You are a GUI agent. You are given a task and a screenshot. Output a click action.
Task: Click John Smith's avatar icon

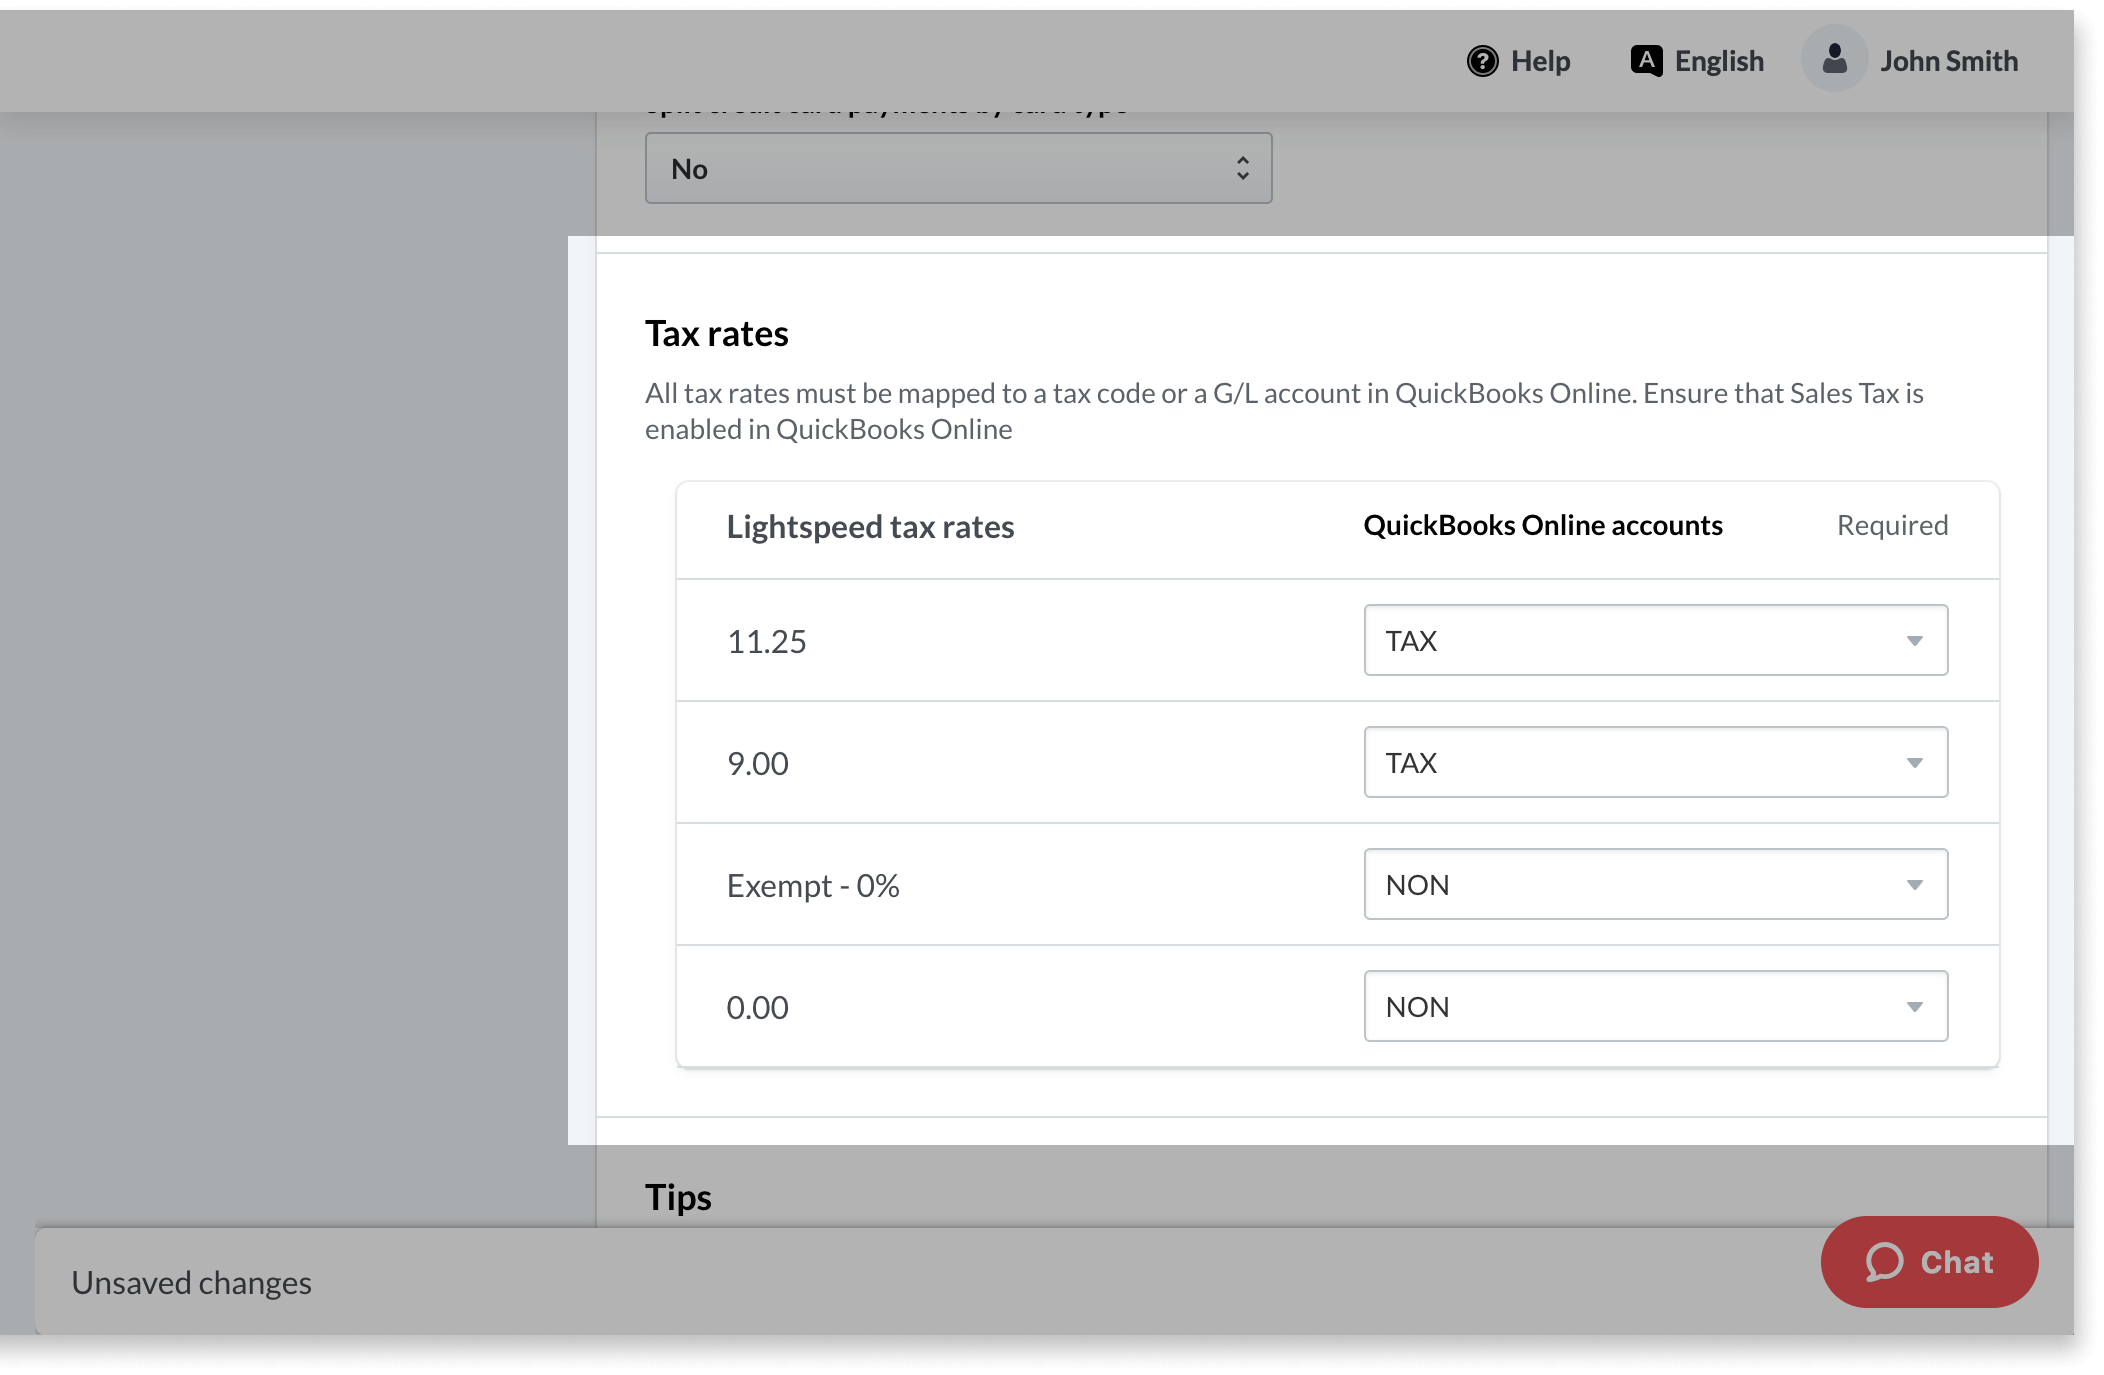point(1834,59)
